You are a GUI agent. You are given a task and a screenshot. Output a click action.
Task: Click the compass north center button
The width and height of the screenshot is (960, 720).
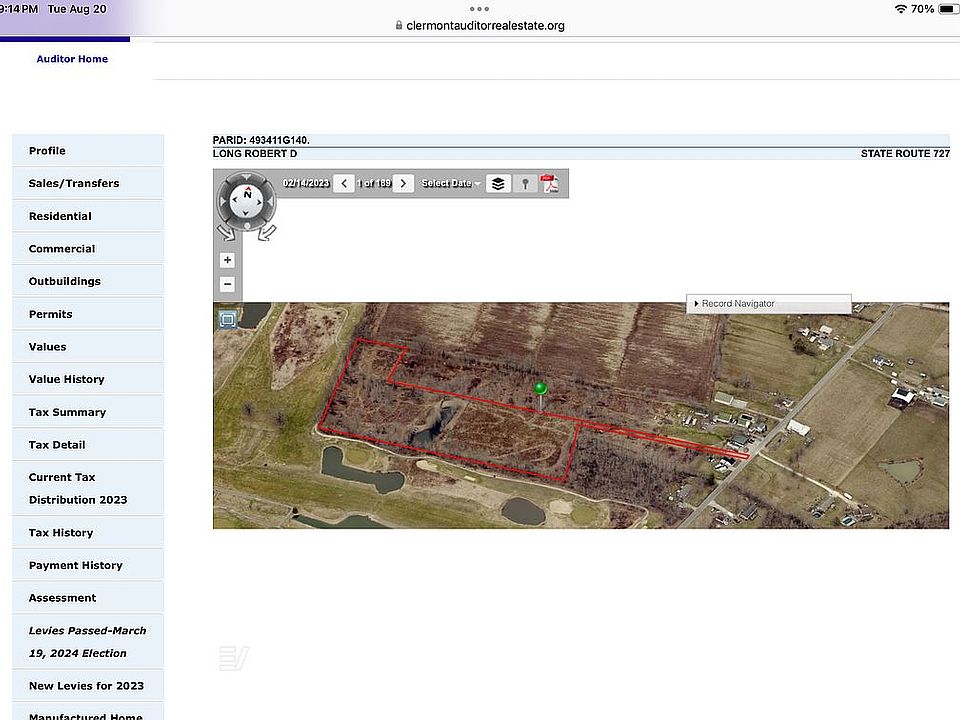[246, 199]
